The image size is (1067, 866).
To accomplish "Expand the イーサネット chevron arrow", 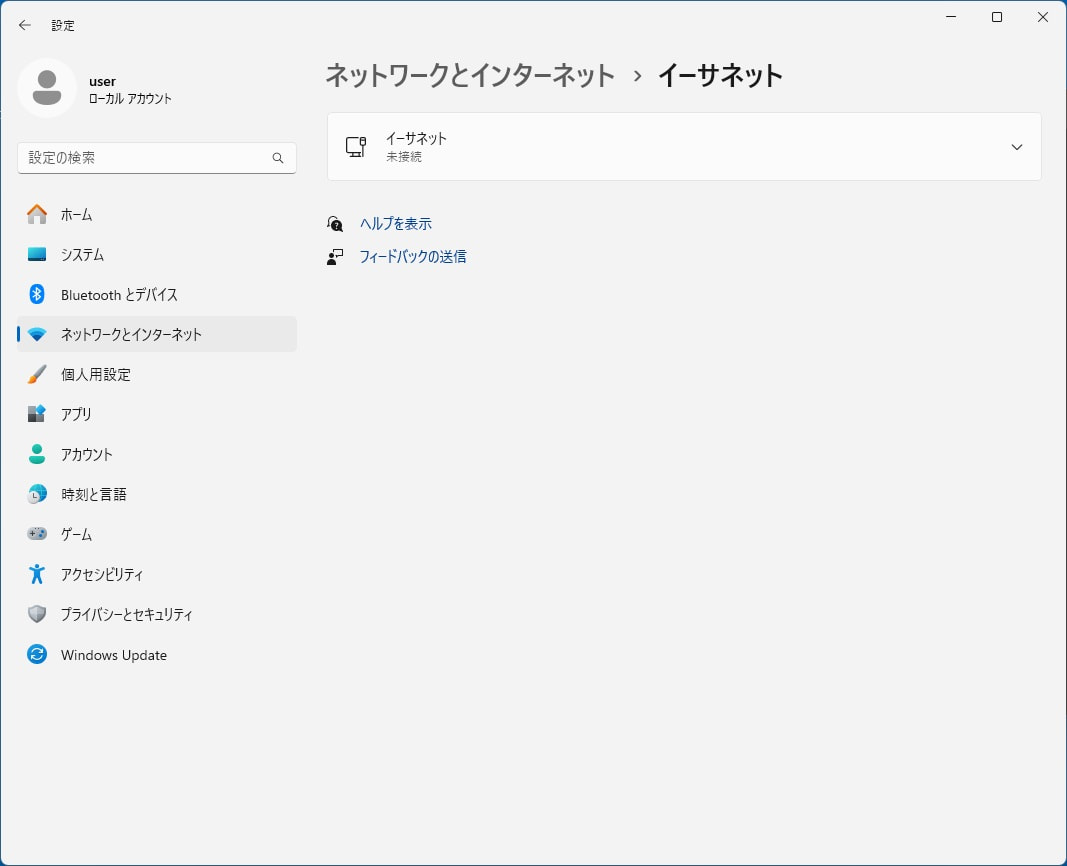I will (1016, 147).
